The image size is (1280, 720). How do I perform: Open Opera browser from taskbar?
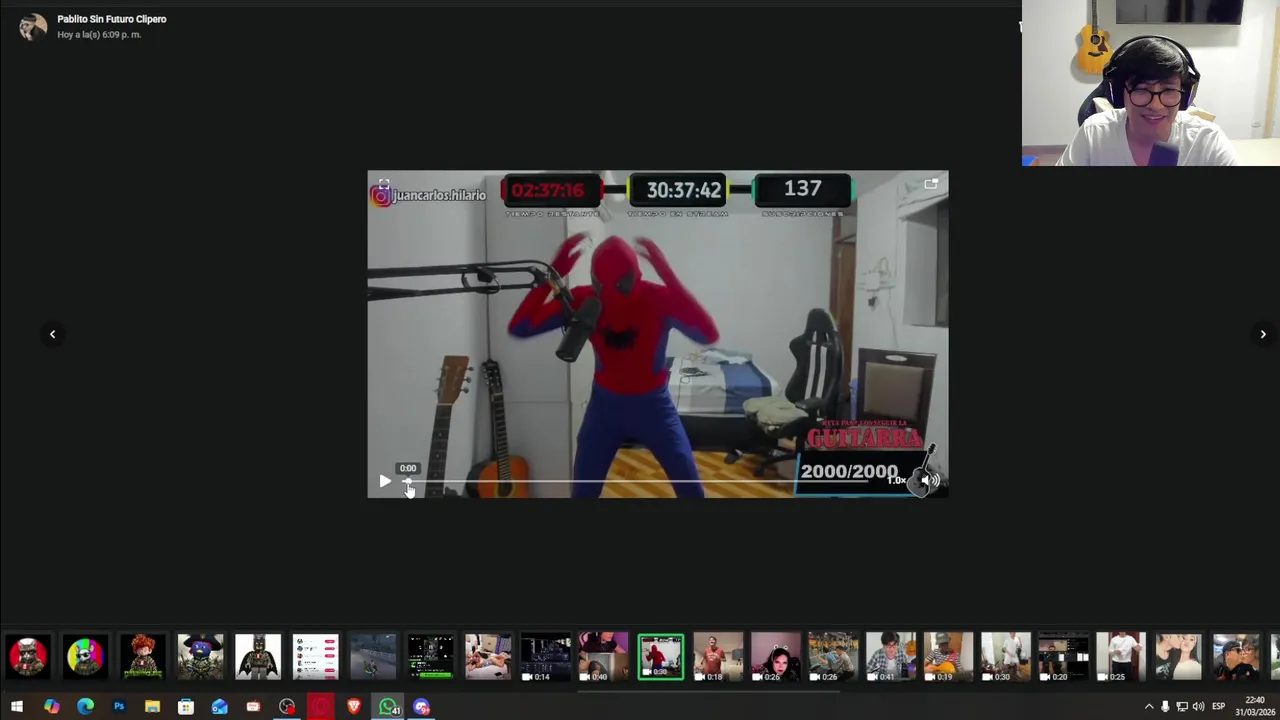[x=320, y=707]
